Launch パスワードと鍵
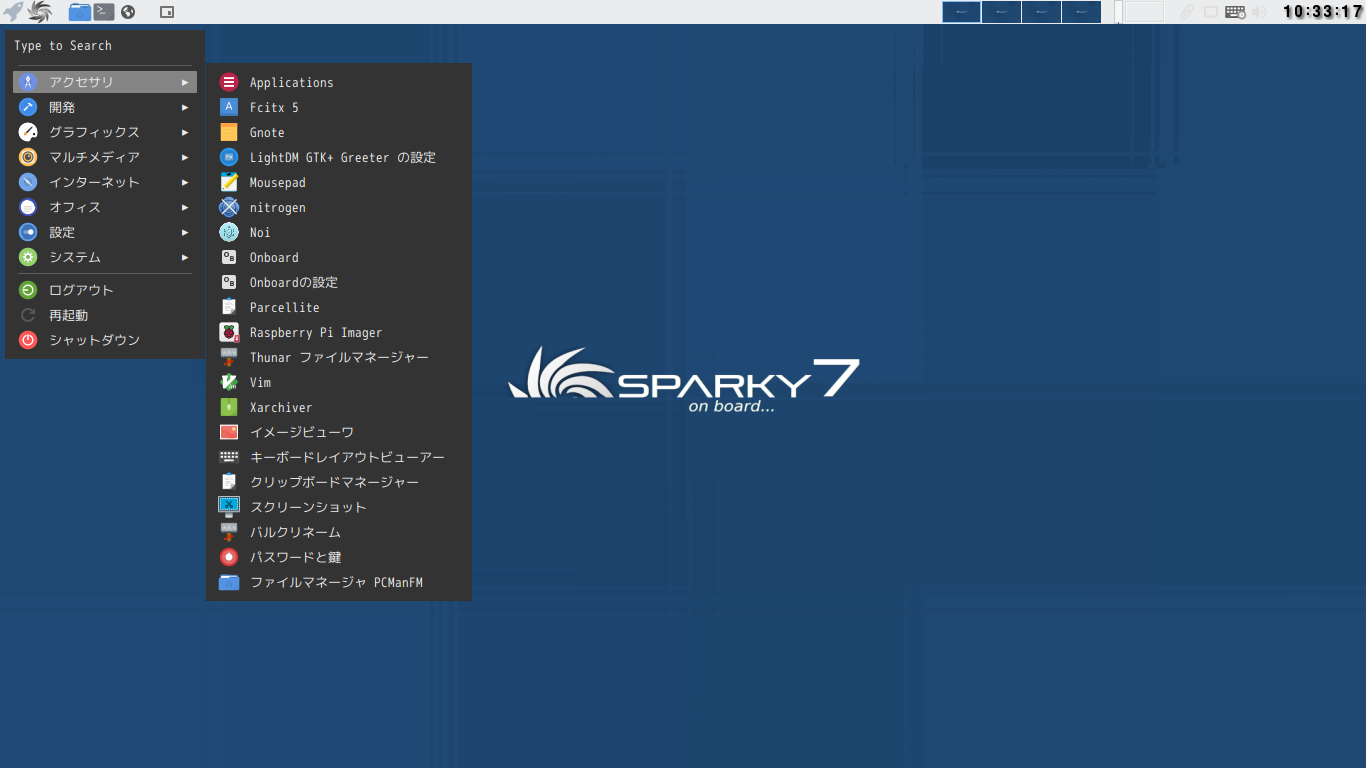Screen dimensions: 1366x768 [x=338, y=557]
